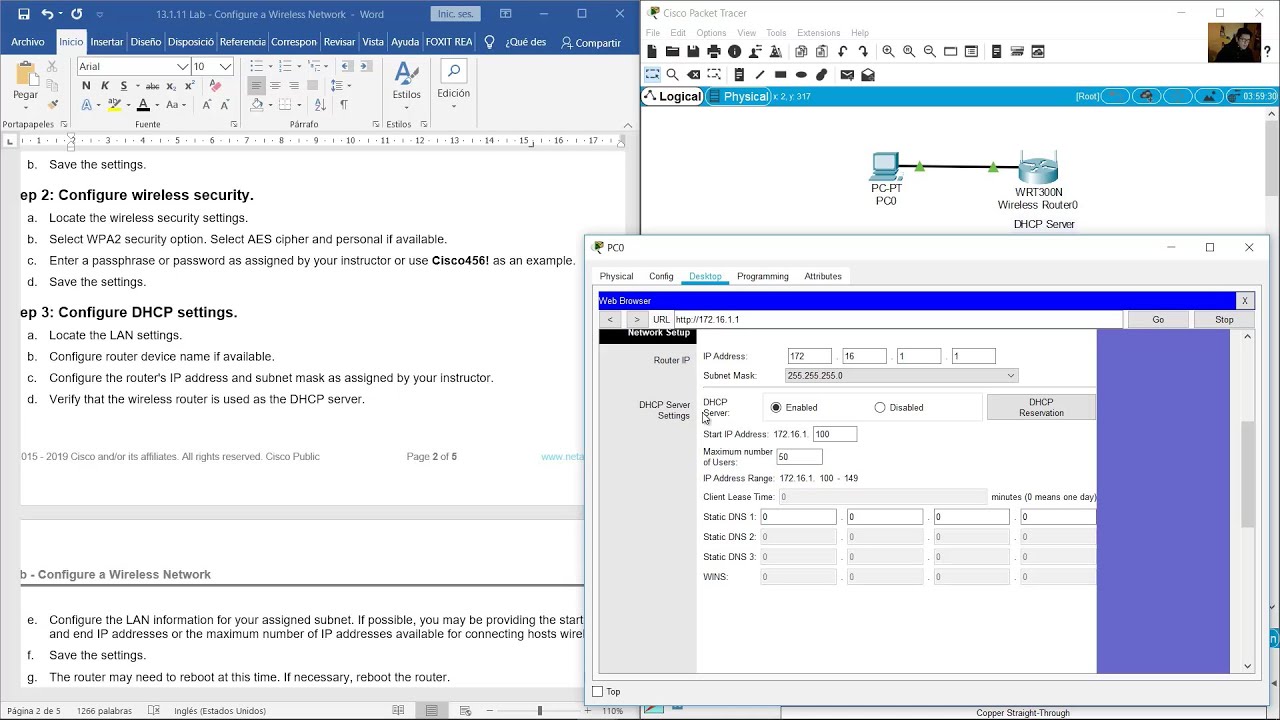1280x720 pixels.
Task: Expand the Pegar paste options arrow
Action: click(26, 108)
